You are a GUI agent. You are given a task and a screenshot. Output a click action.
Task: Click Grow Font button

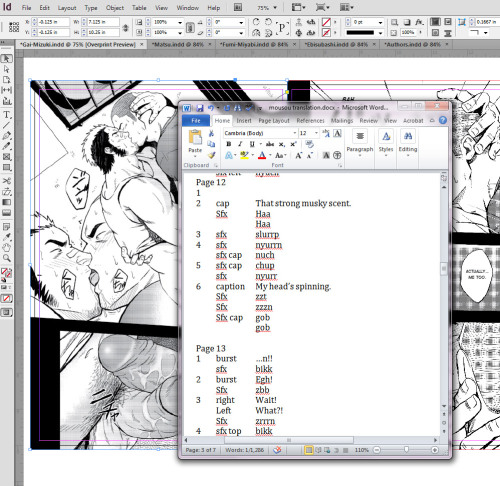[x=299, y=155]
